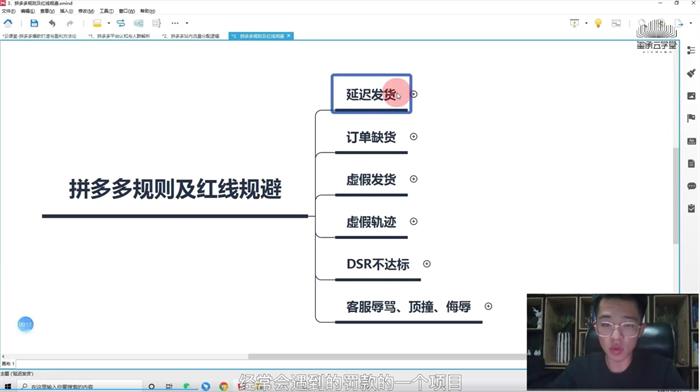Click the vertical scrollbar thumb of the canvas
Screen dimensions: 700x392
(x=676, y=196)
